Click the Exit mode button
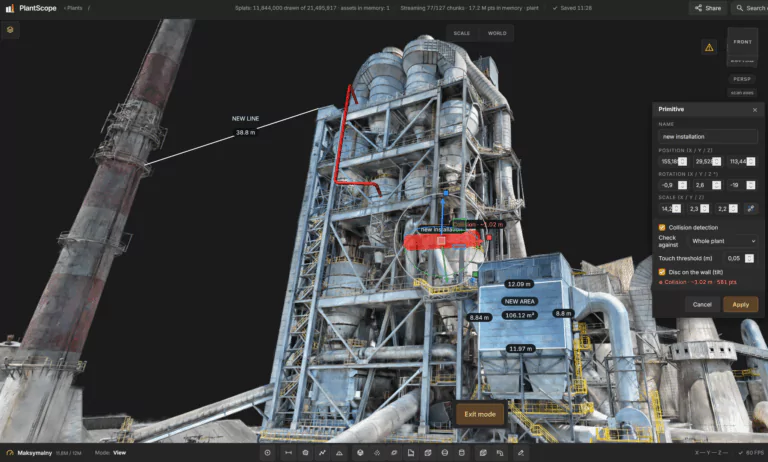 pos(480,414)
